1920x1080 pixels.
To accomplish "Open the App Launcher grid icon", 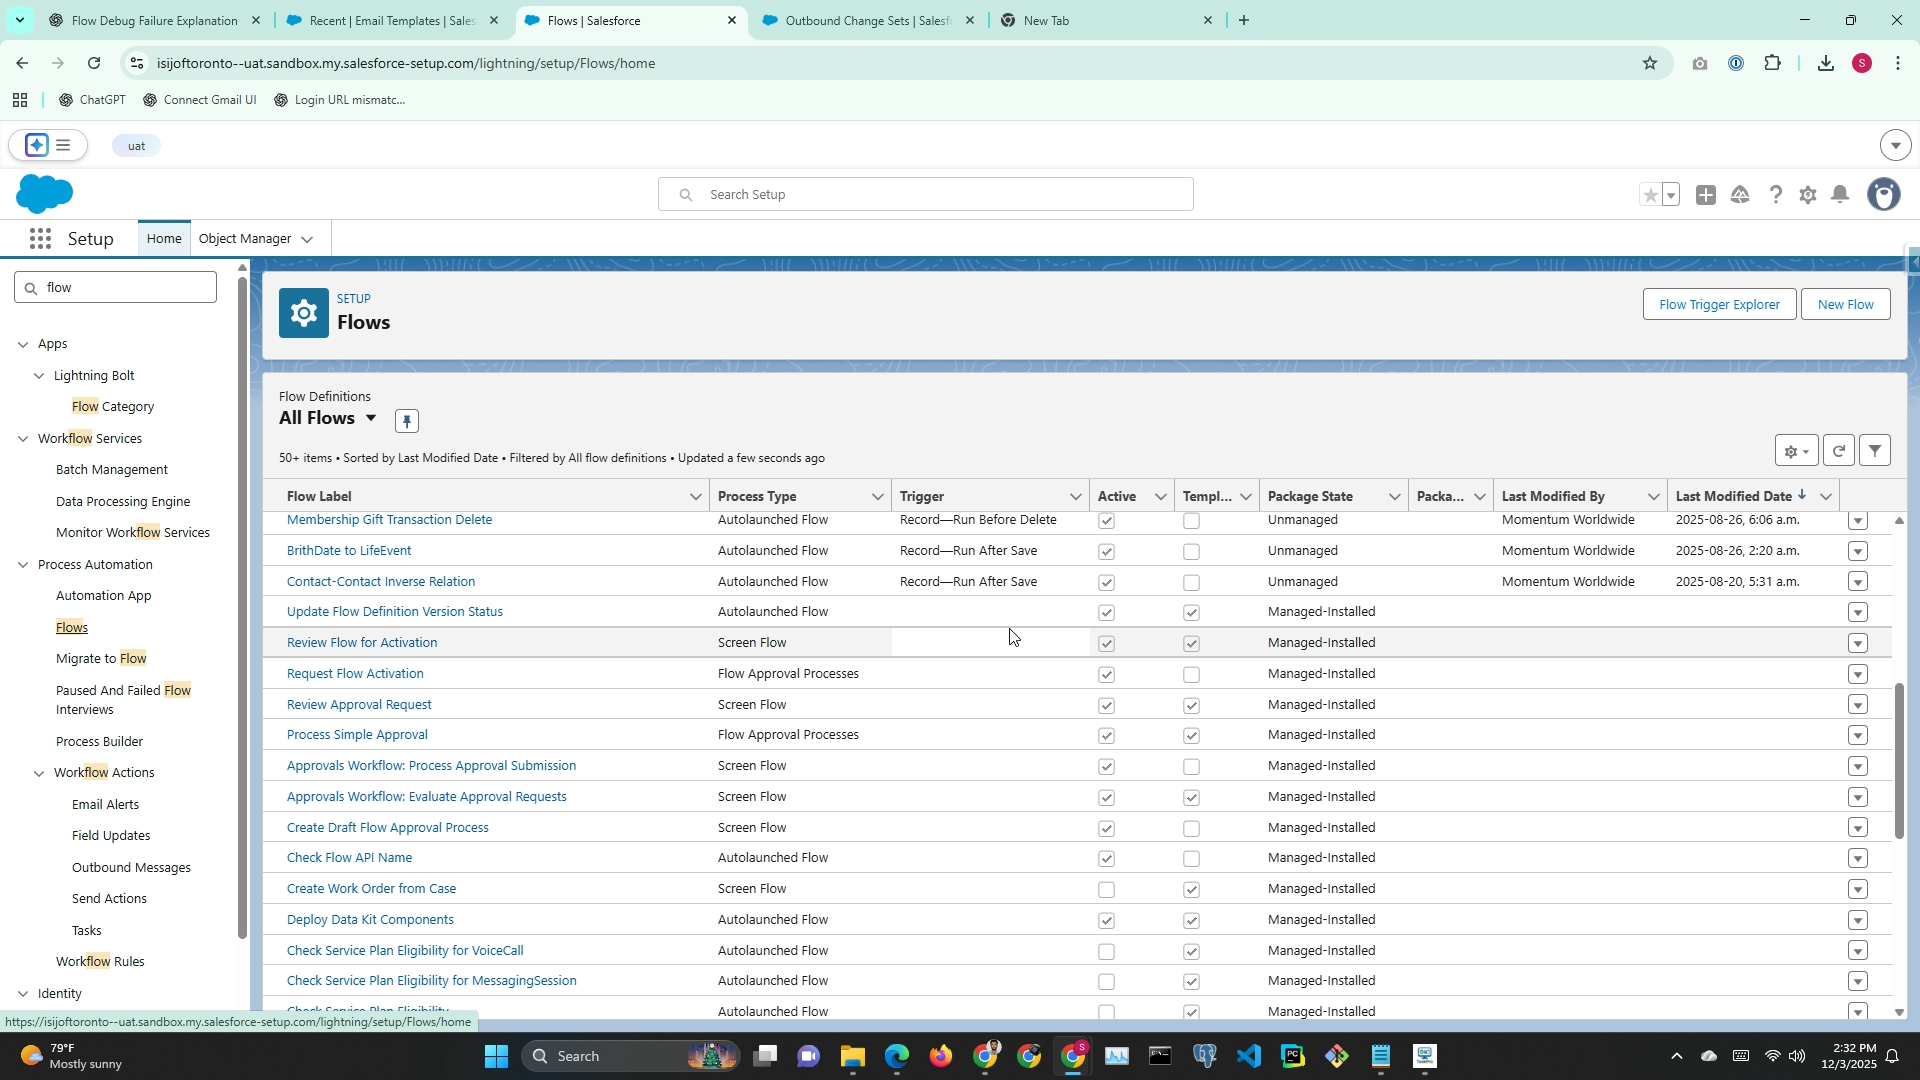I will coord(40,239).
